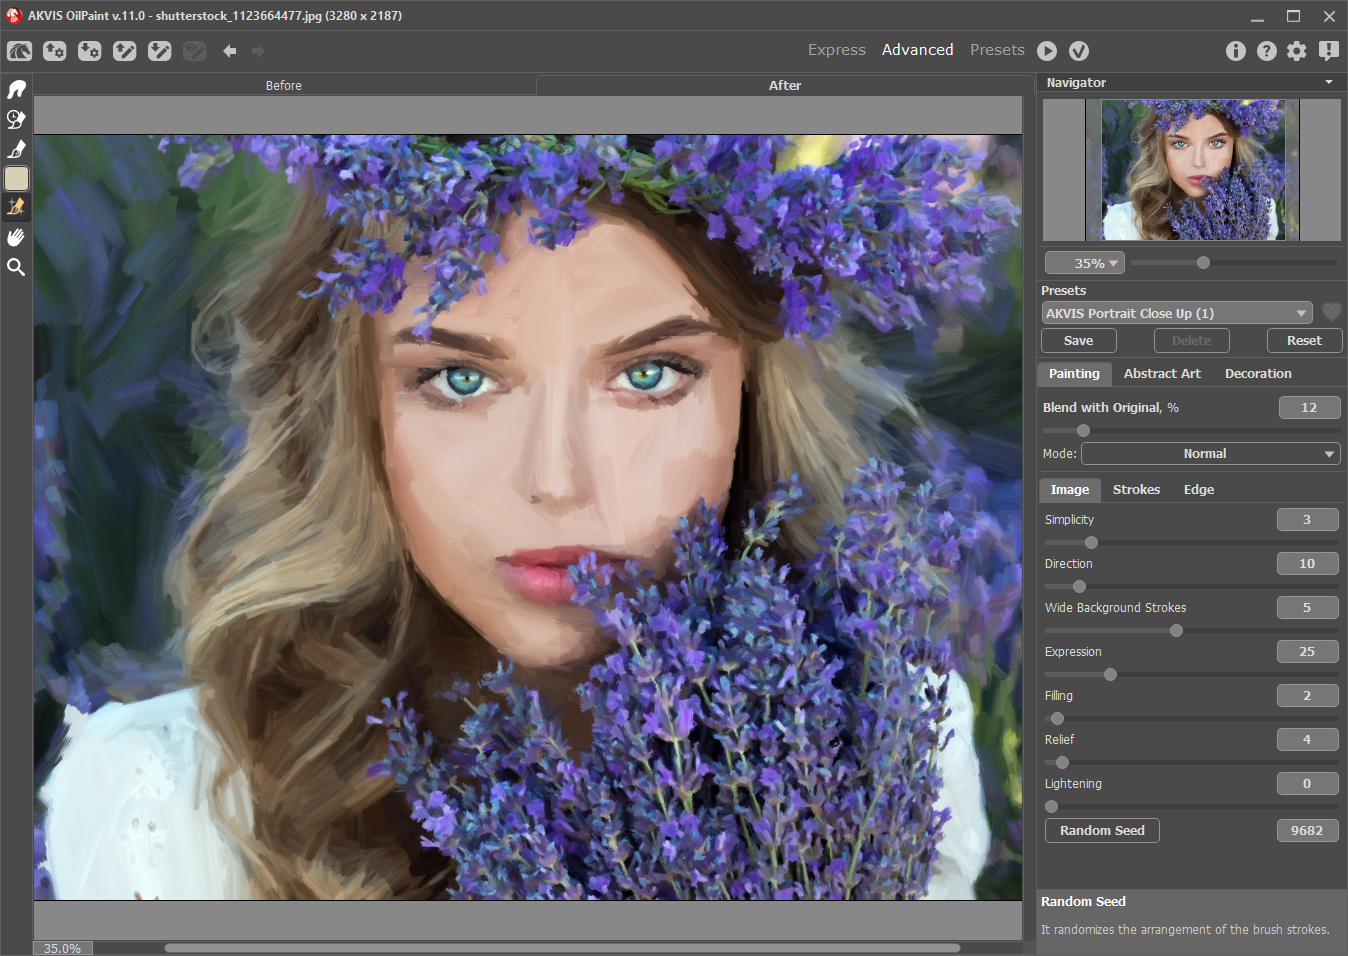Open the AKVIS Portrait Close Up presets dropdown

point(1176,313)
